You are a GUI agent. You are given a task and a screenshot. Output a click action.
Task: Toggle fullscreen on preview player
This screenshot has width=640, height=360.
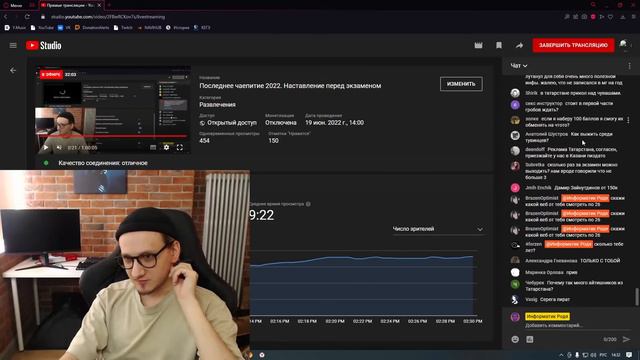[180, 147]
